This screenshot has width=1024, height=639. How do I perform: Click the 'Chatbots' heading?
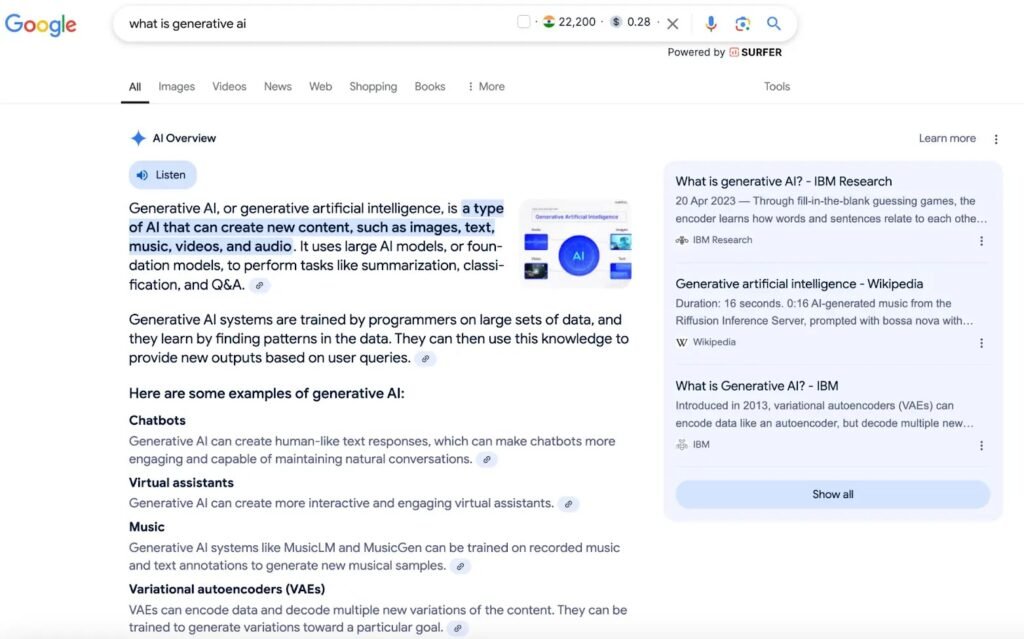coord(157,421)
